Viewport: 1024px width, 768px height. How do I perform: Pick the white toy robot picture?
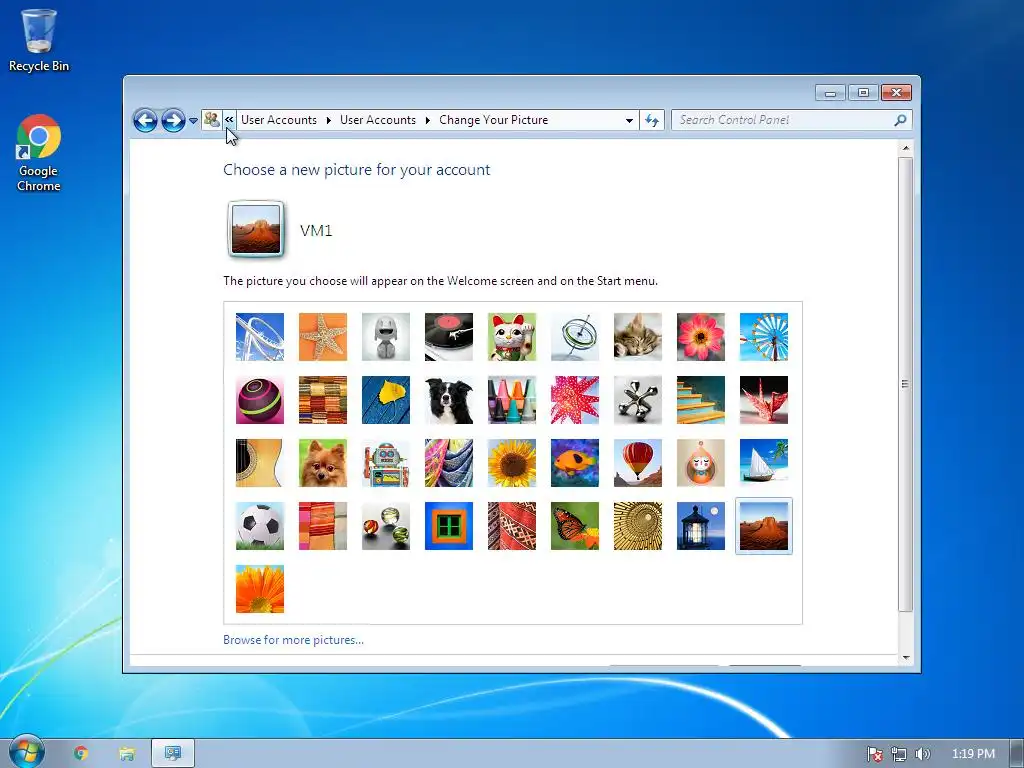tap(386, 337)
